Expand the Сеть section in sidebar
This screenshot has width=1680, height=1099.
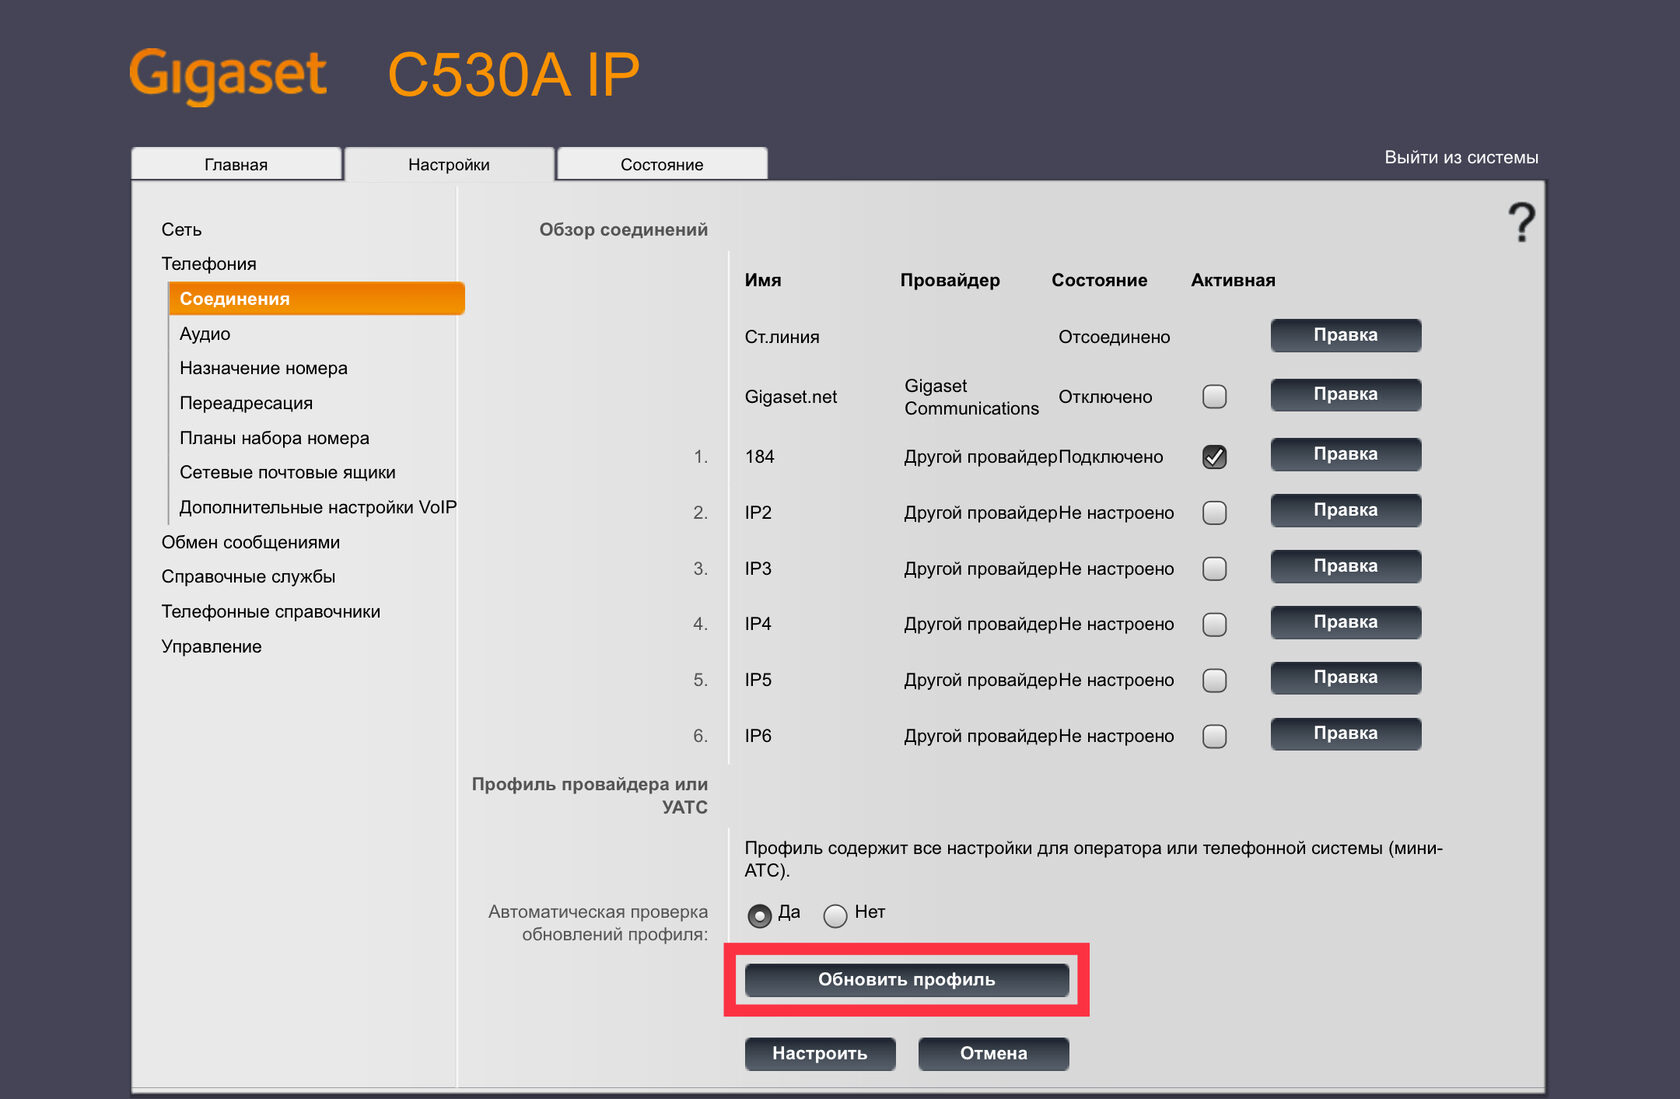[182, 230]
